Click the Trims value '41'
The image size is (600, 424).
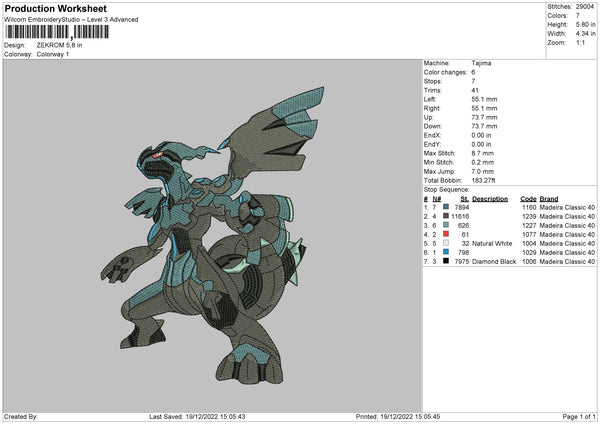(x=475, y=90)
